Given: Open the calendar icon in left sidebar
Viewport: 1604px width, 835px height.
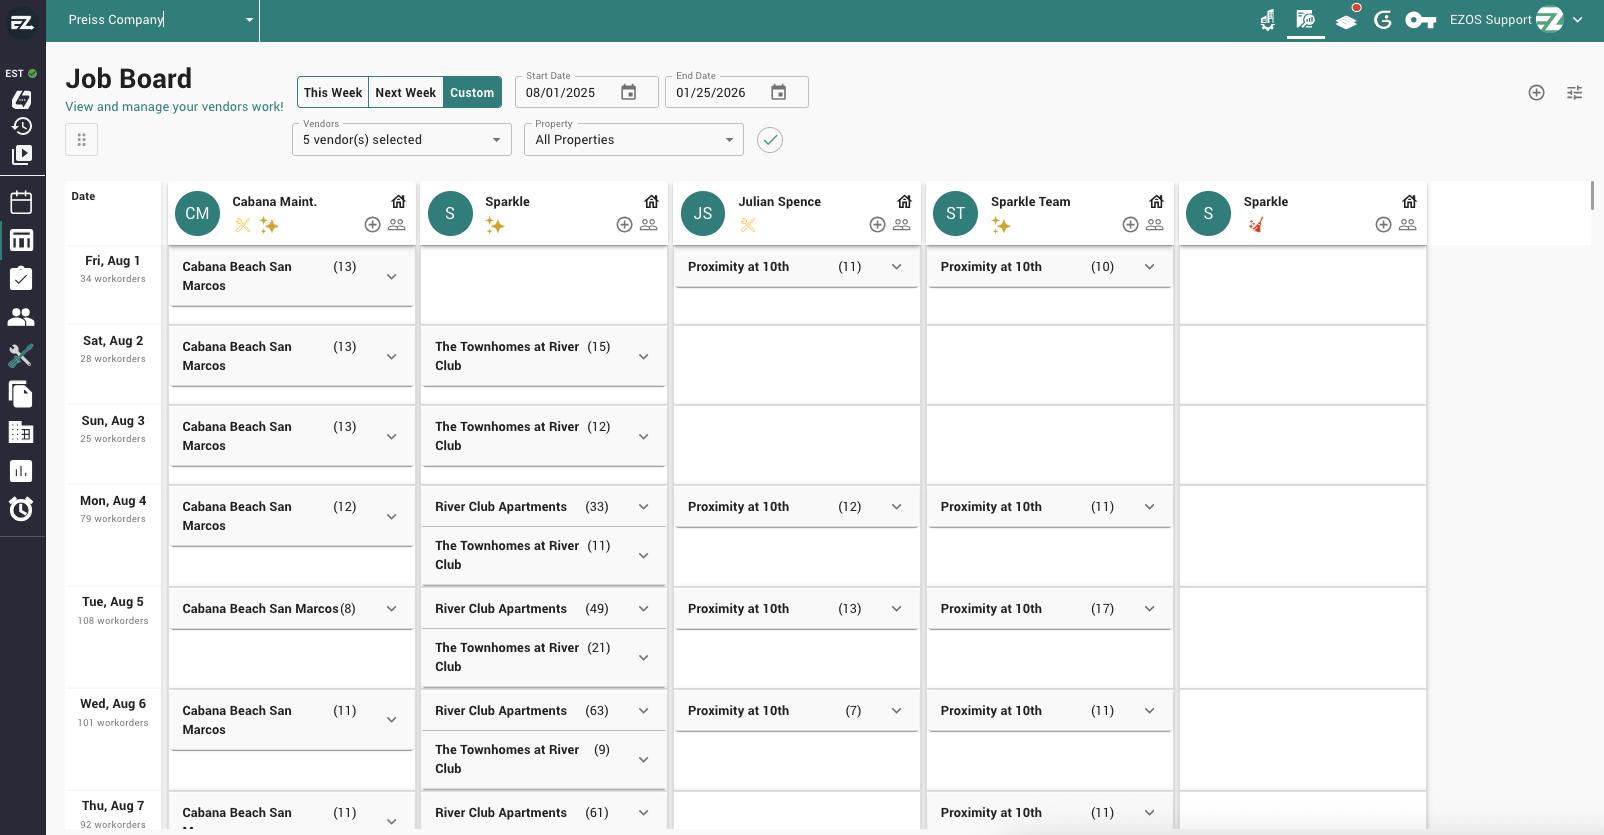Looking at the screenshot, I should click(x=21, y=202).
